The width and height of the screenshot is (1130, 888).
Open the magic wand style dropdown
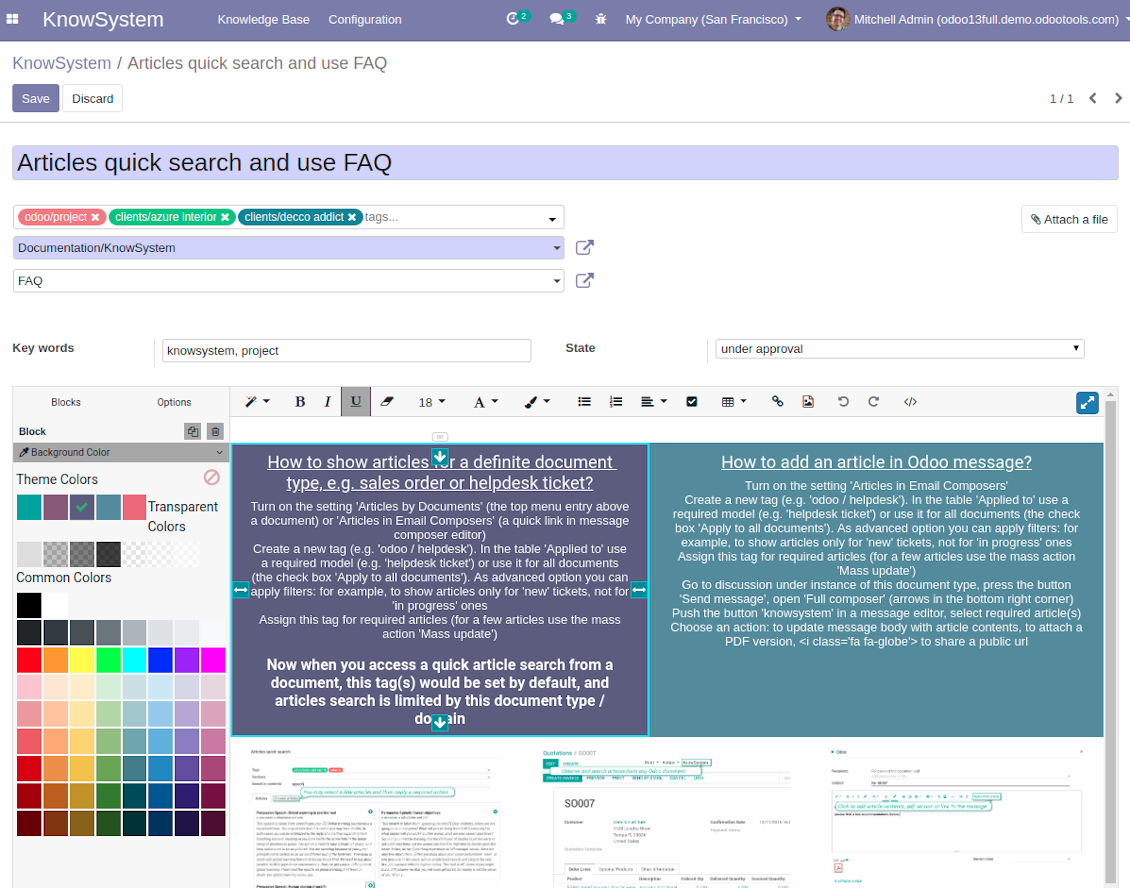257,402
